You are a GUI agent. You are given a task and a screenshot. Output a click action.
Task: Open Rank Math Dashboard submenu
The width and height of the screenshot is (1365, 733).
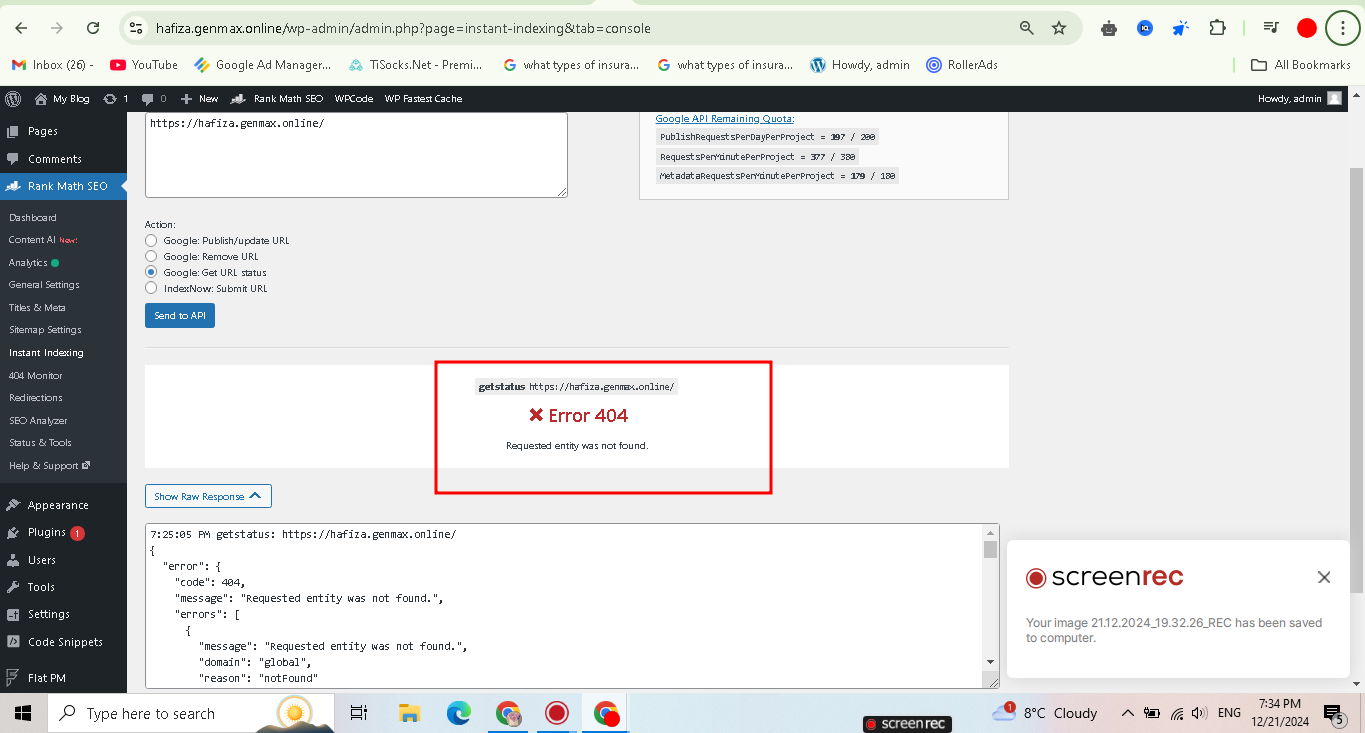pyautogui.click(x=33, y=217)
